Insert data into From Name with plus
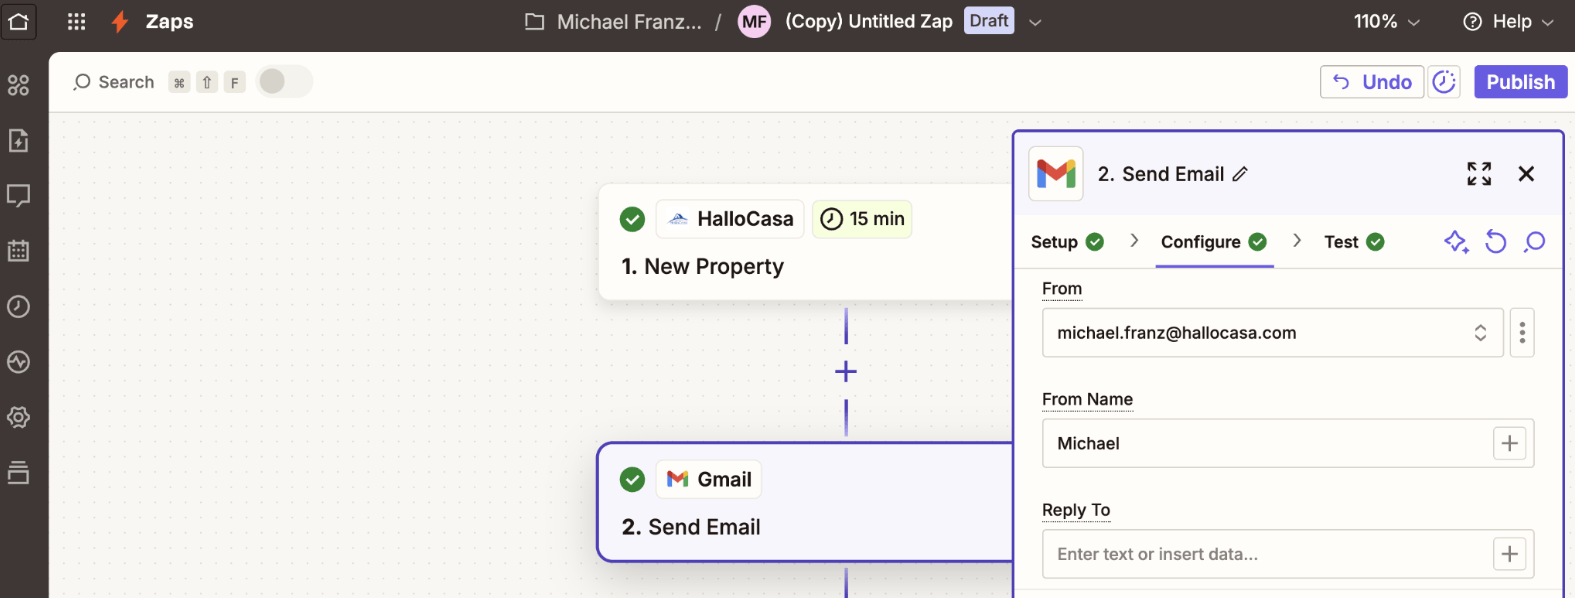 tap(1510, 443)
